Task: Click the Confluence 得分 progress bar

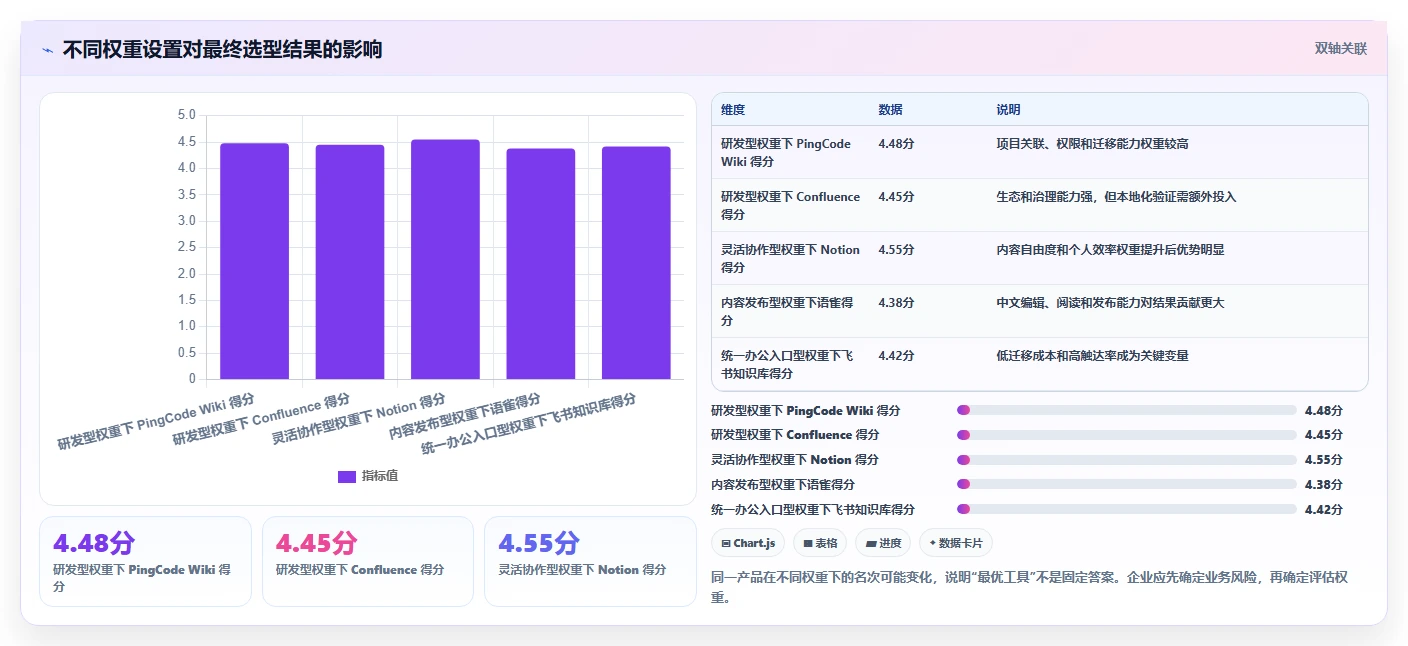Action: coord(1126,435)
